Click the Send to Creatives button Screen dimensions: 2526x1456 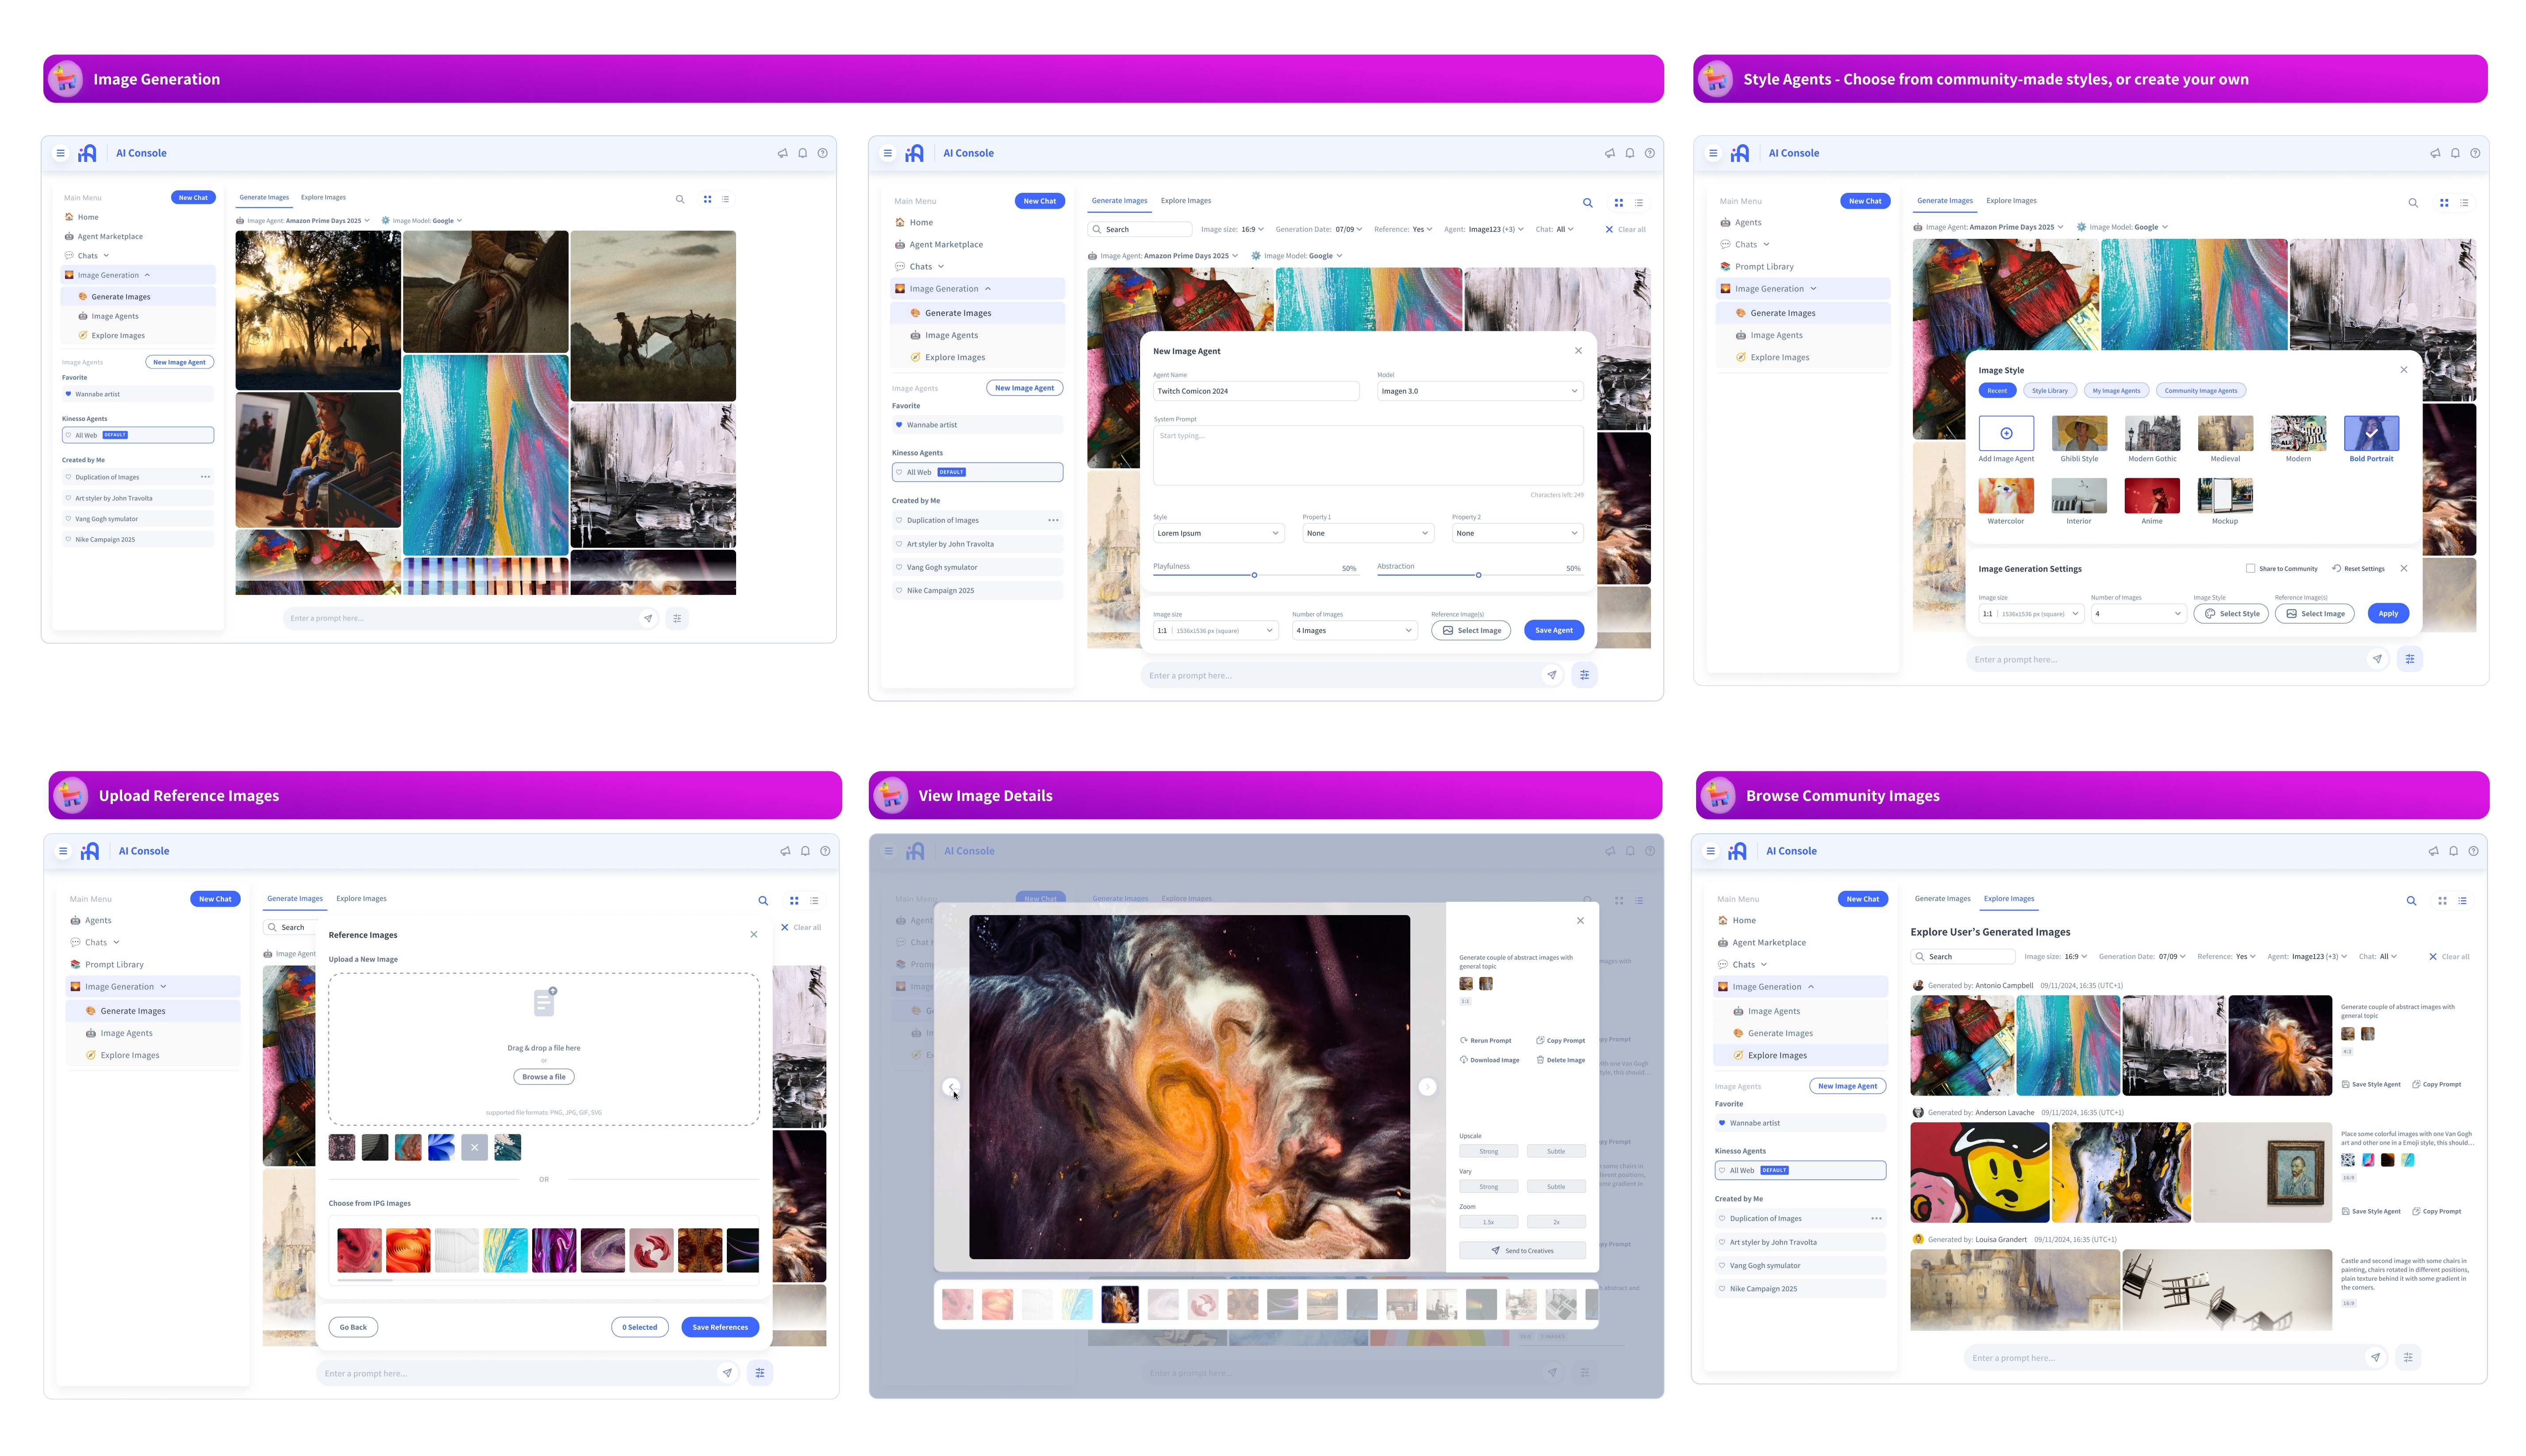pos(1522,1250)
